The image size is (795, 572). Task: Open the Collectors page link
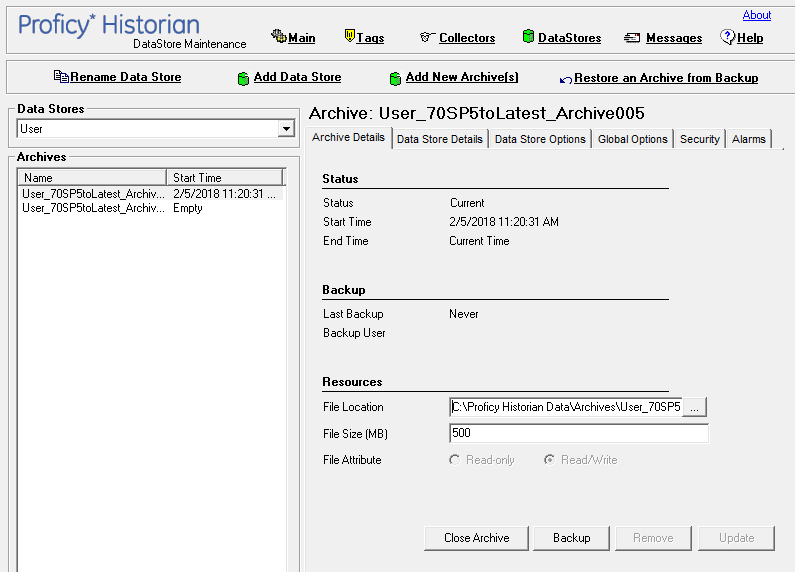(x=467, y=38)
